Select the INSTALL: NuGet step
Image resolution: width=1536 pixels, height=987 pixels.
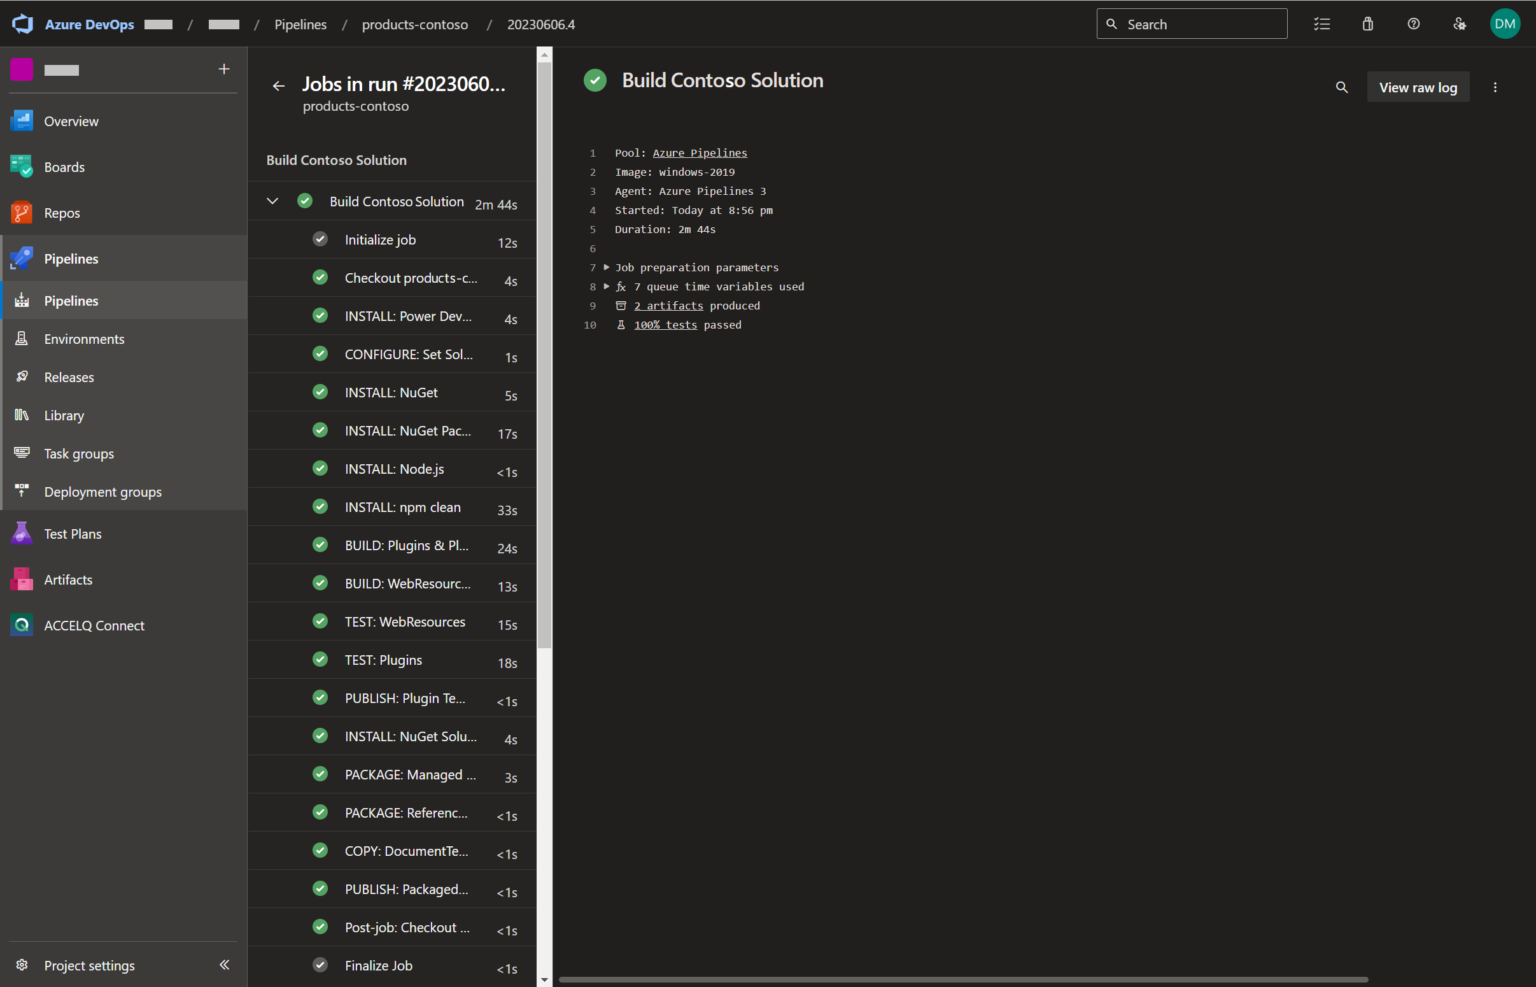coord(392,393)
